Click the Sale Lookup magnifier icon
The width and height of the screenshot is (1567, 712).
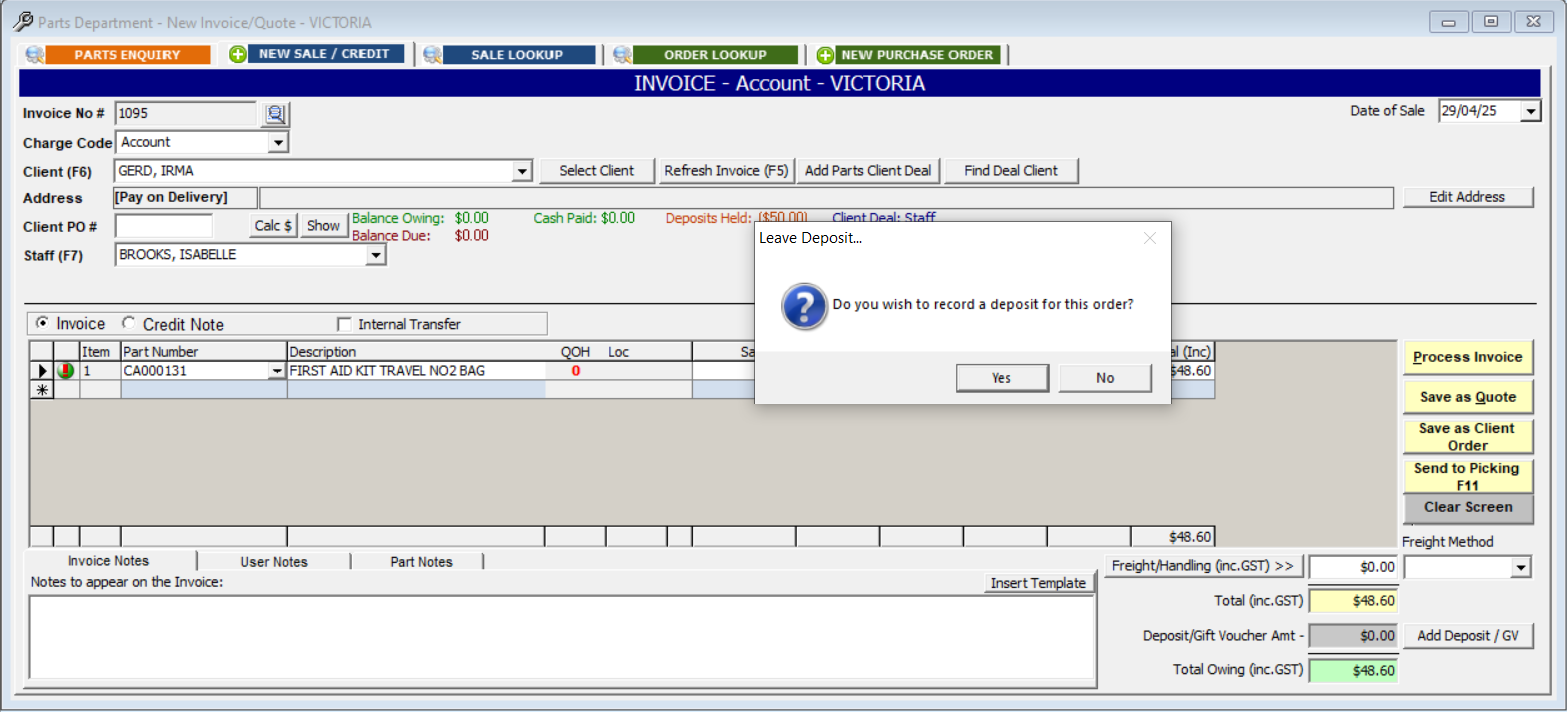[432, 55]
